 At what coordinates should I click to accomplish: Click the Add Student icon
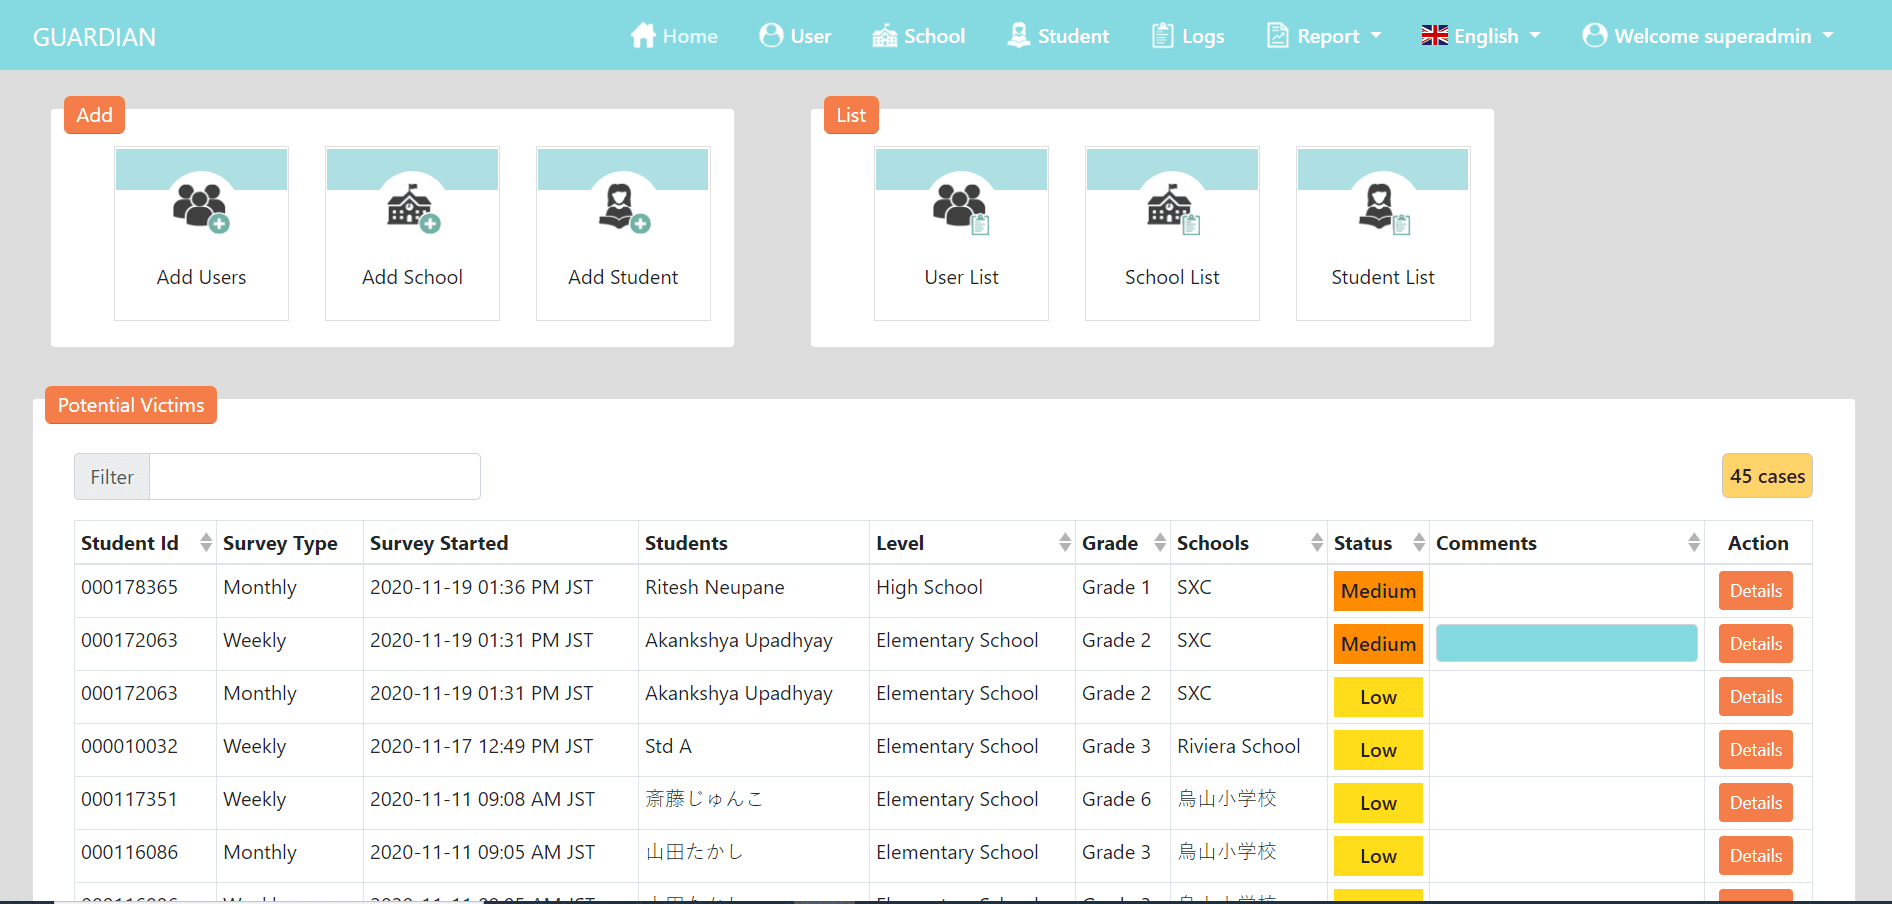(x=624, y=208)
